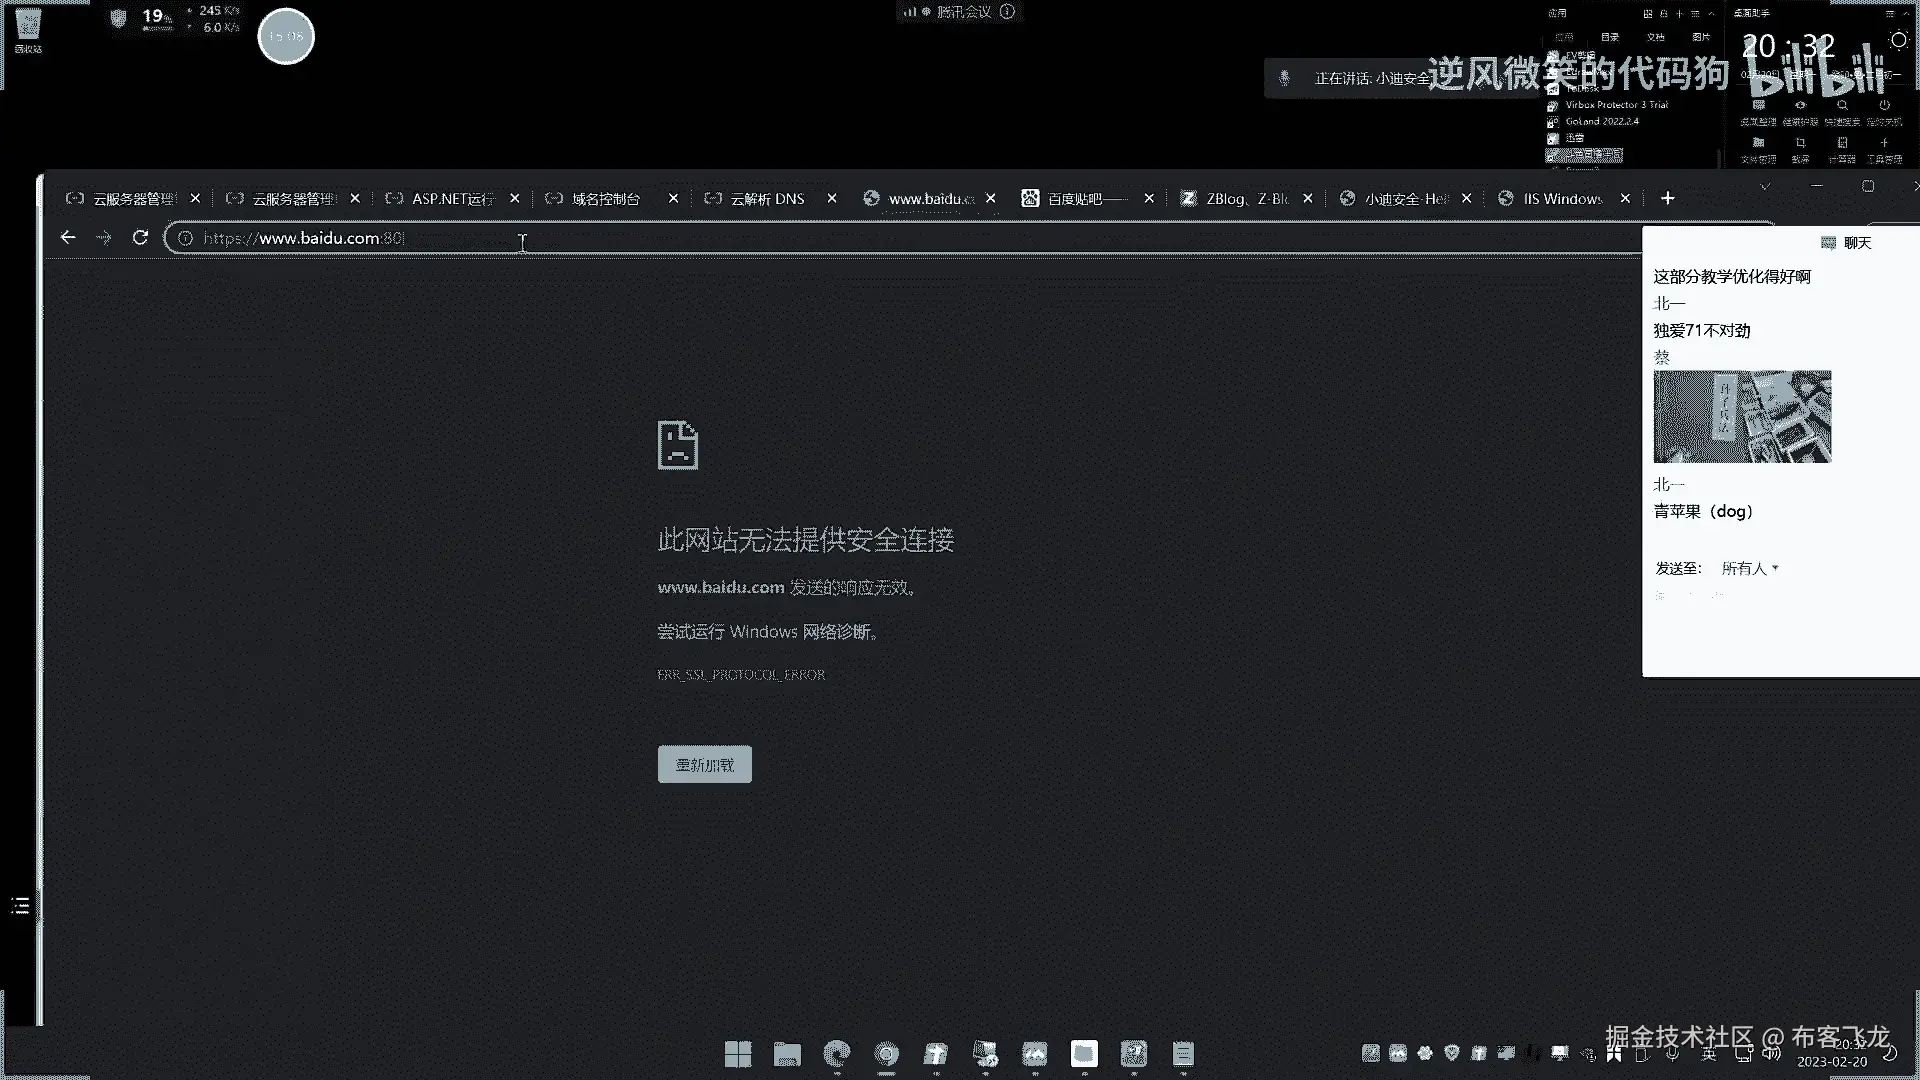Screen dimensions: 1920x1080
Task: Click the sad page error icon
Action: click(x=677, y=445)
